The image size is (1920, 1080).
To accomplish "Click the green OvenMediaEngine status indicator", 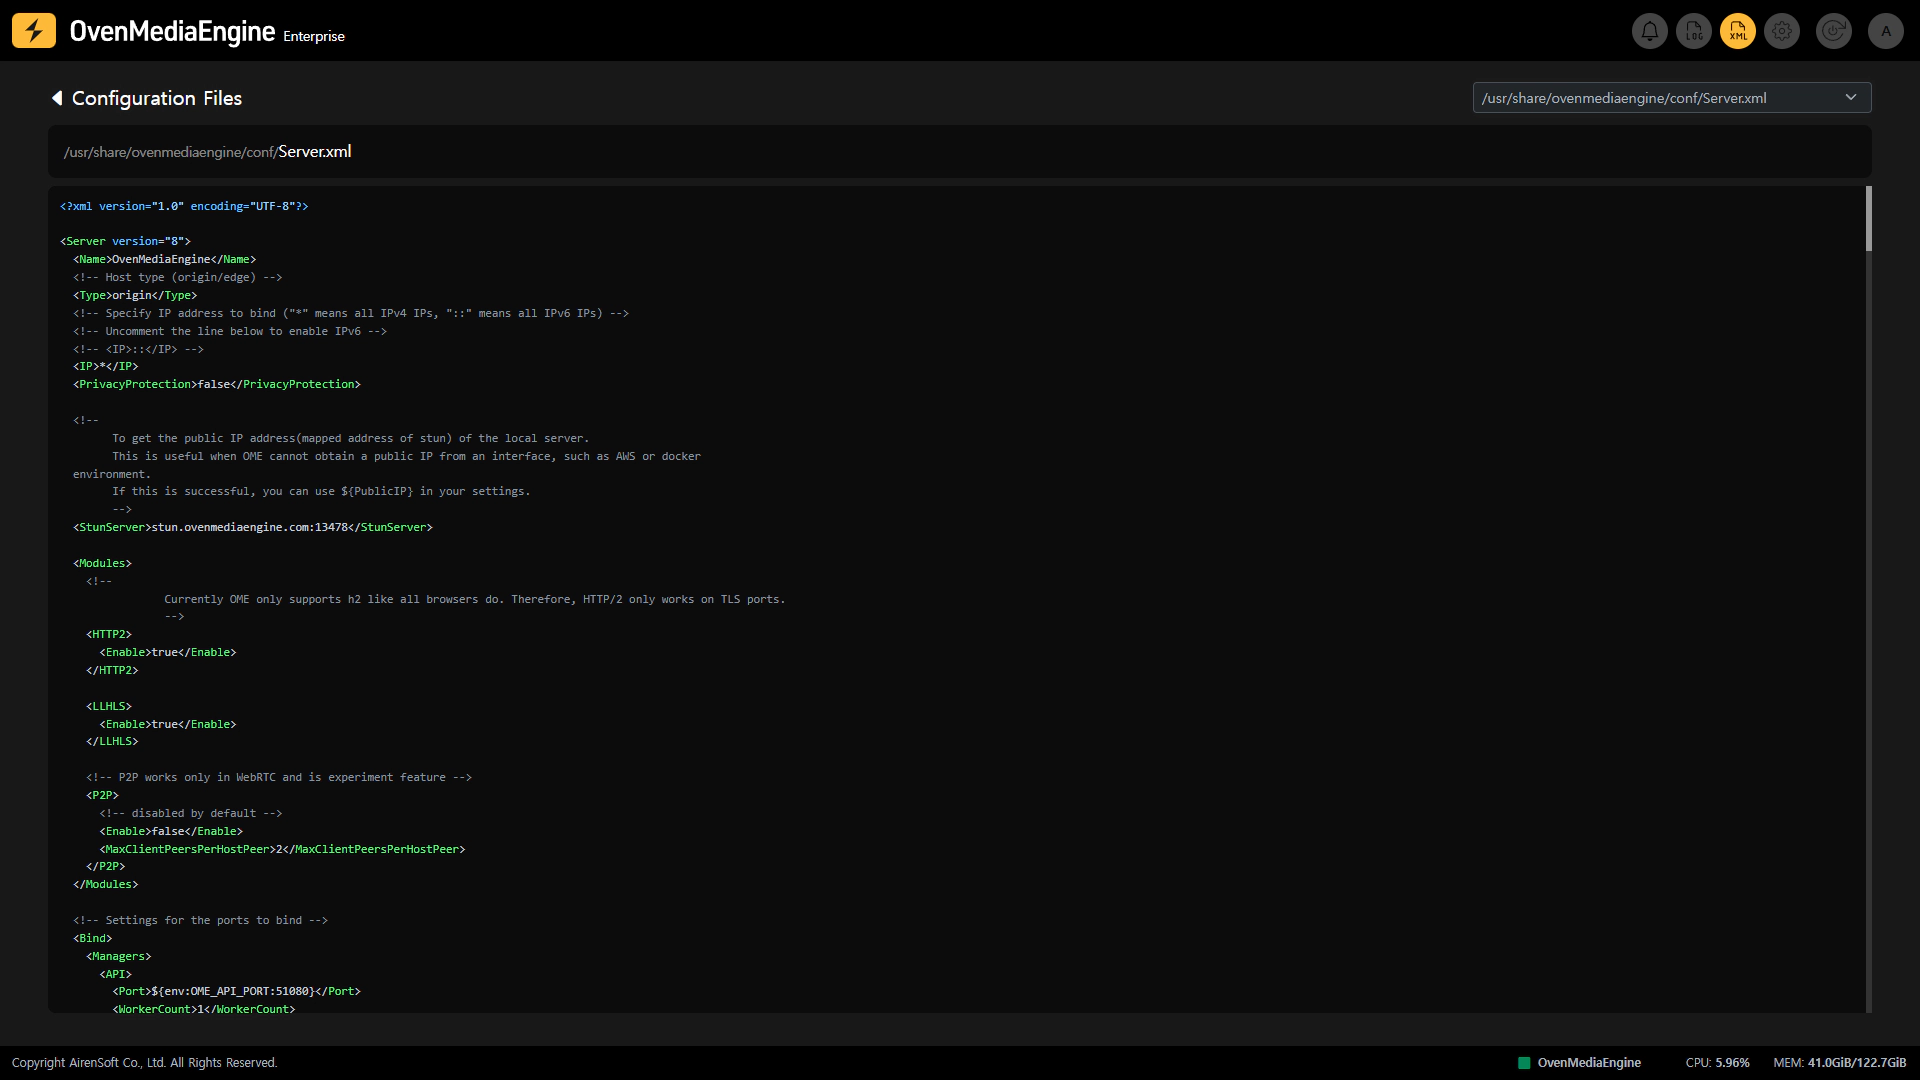I will point(1524,1063).
